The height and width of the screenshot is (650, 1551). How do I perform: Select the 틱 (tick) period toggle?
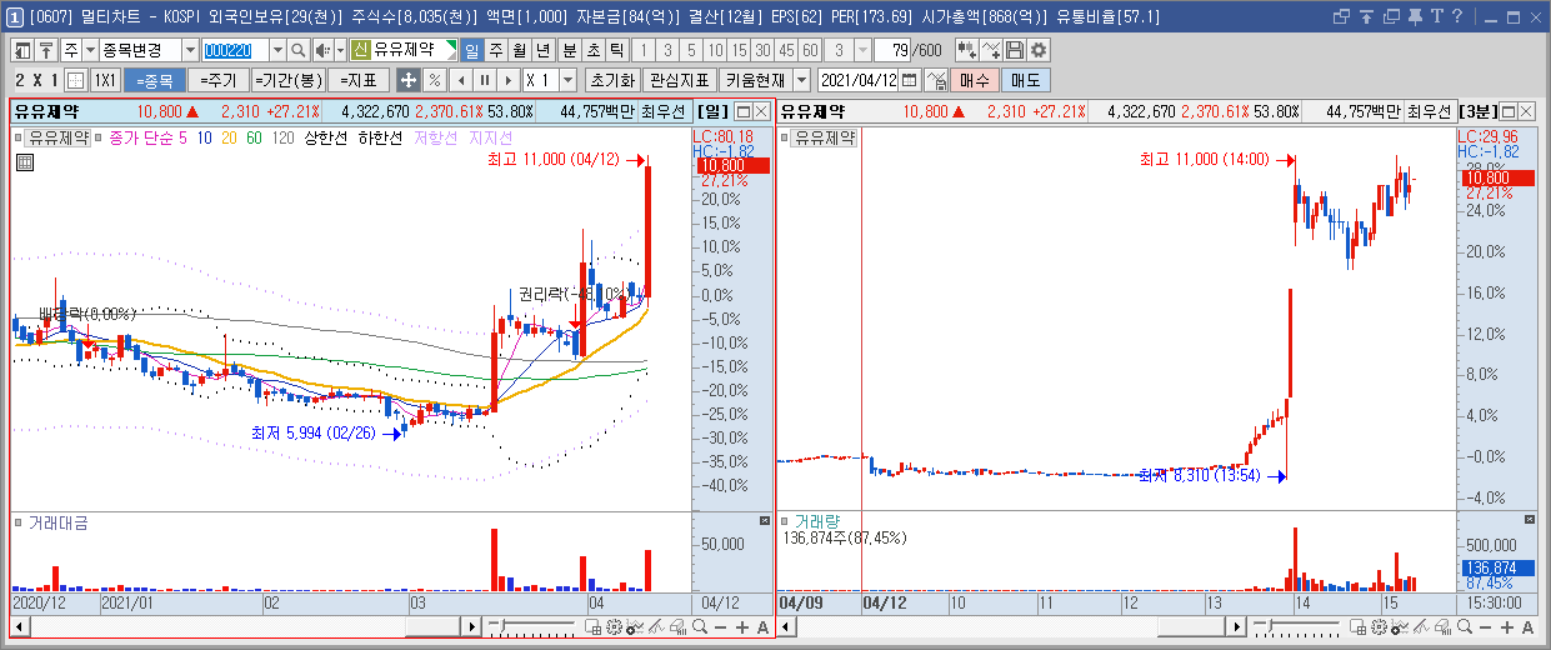616,50
